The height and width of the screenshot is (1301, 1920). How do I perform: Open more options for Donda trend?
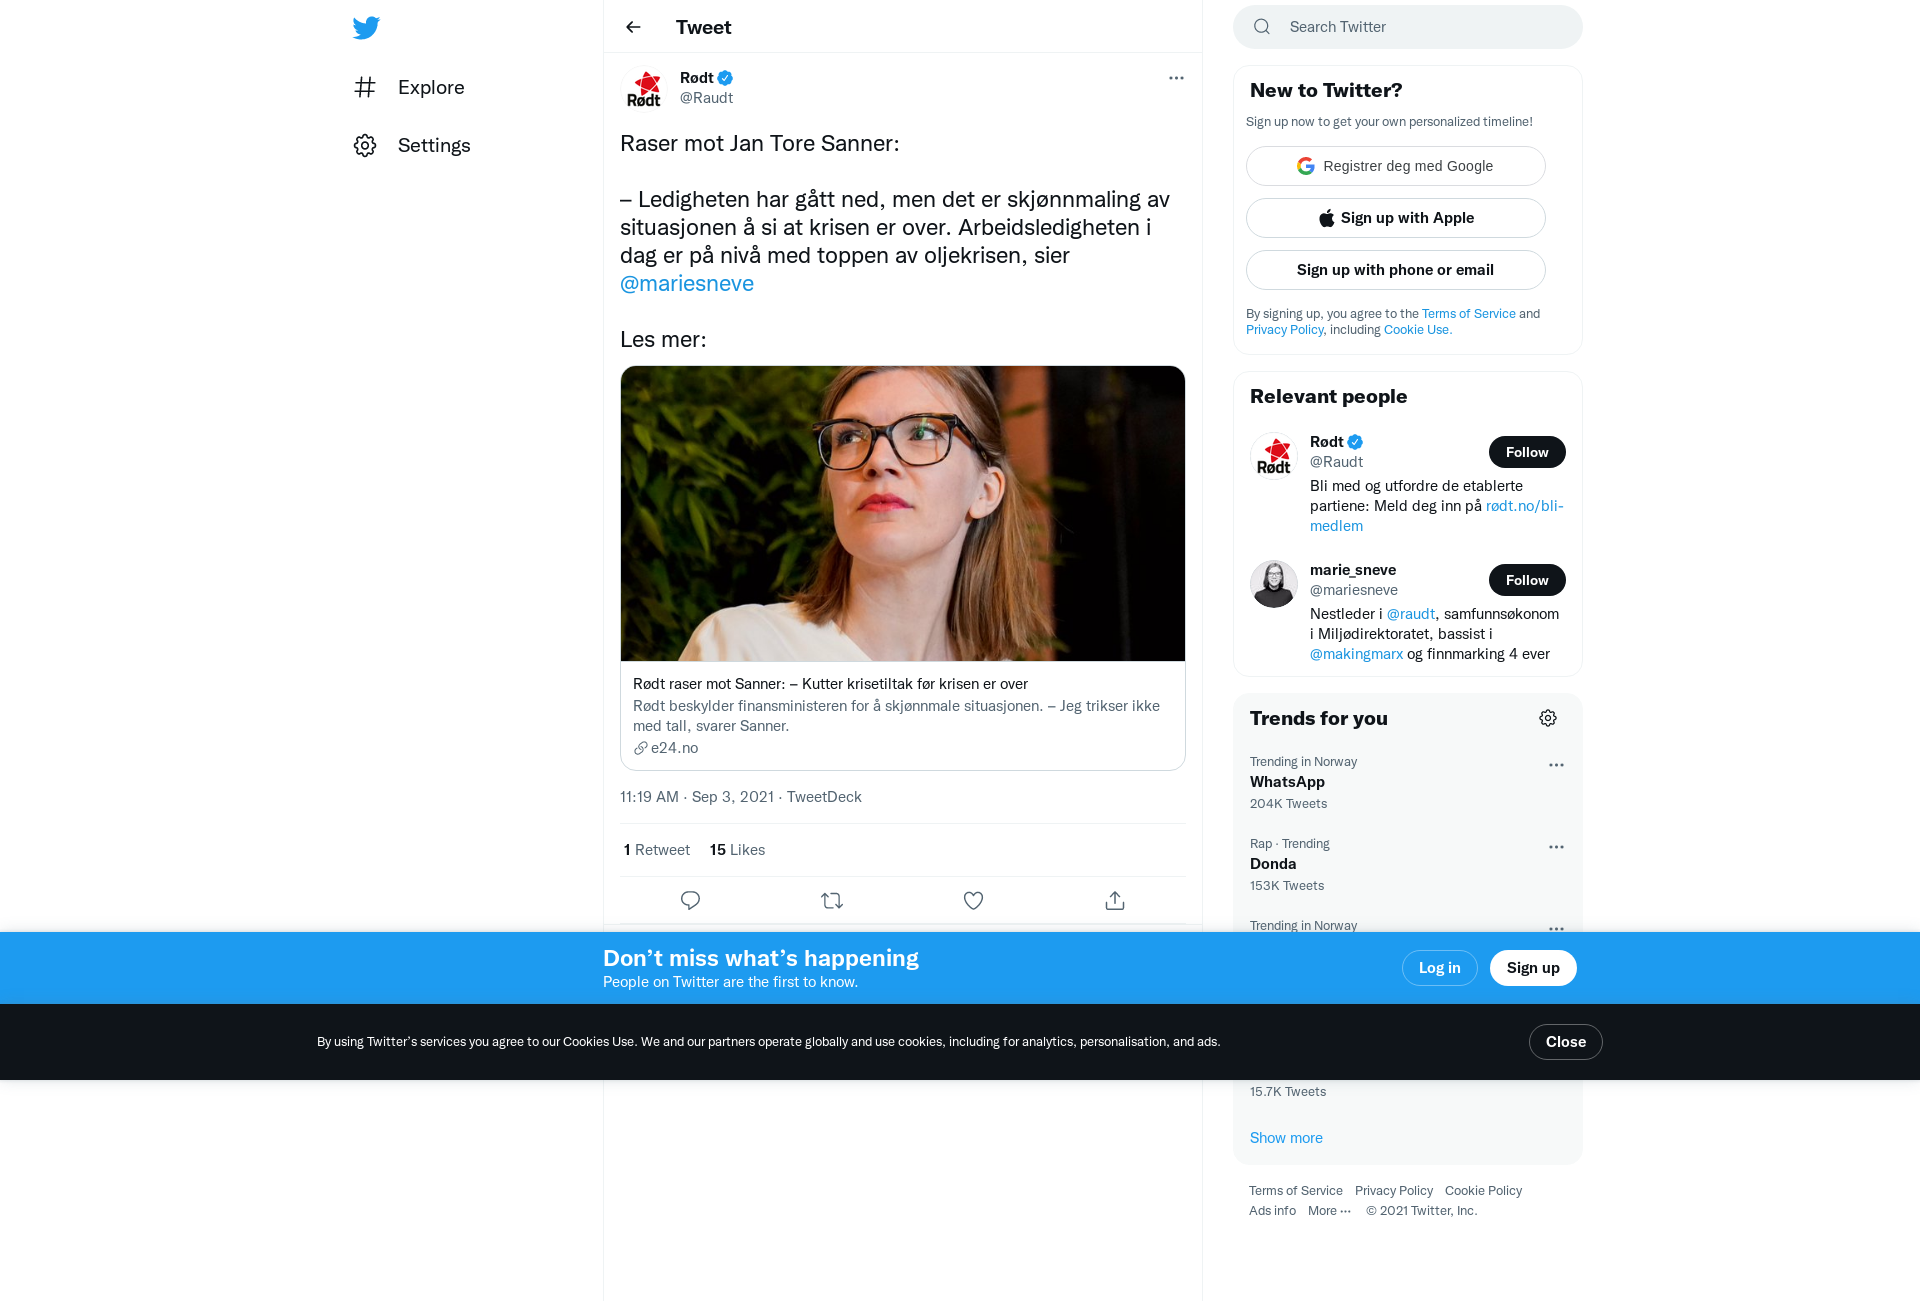click(x=1556, y=847)
